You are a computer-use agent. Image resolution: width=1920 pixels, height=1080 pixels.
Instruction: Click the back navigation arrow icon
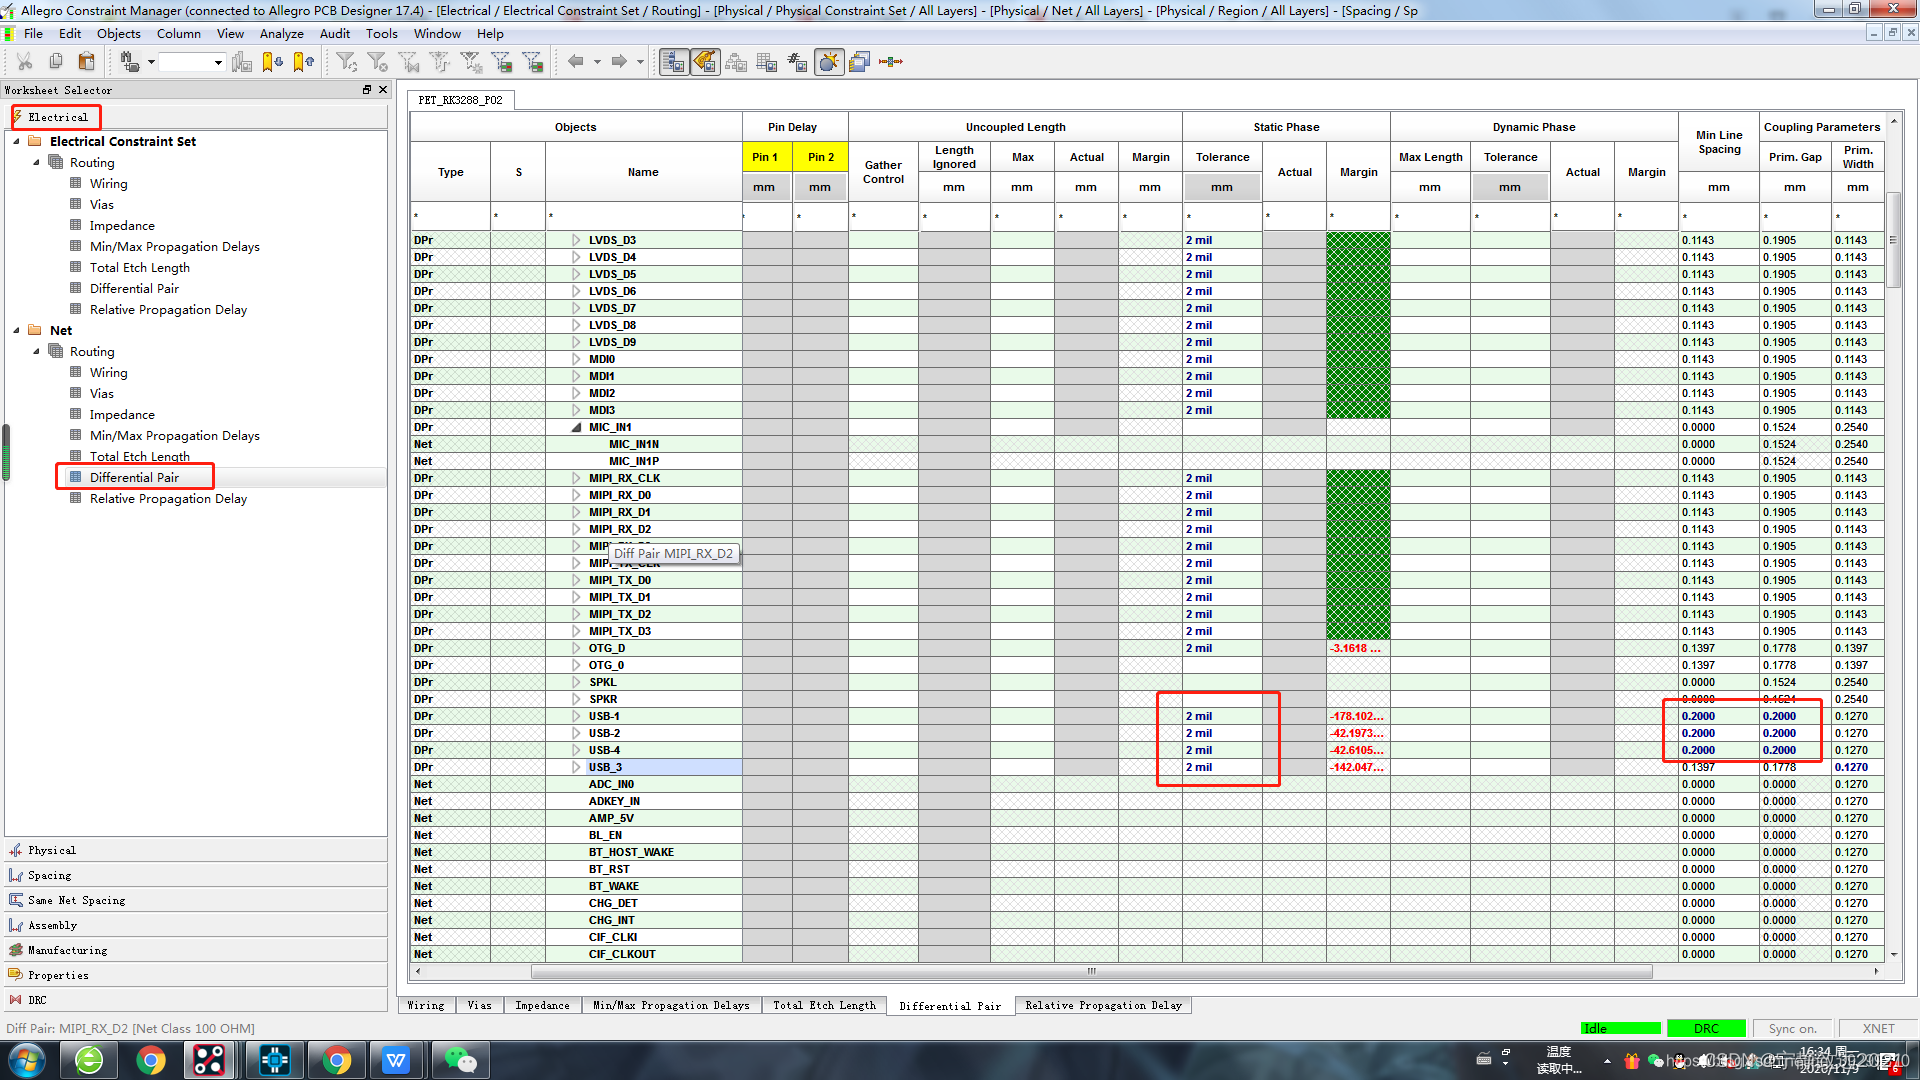coord(575,62)
